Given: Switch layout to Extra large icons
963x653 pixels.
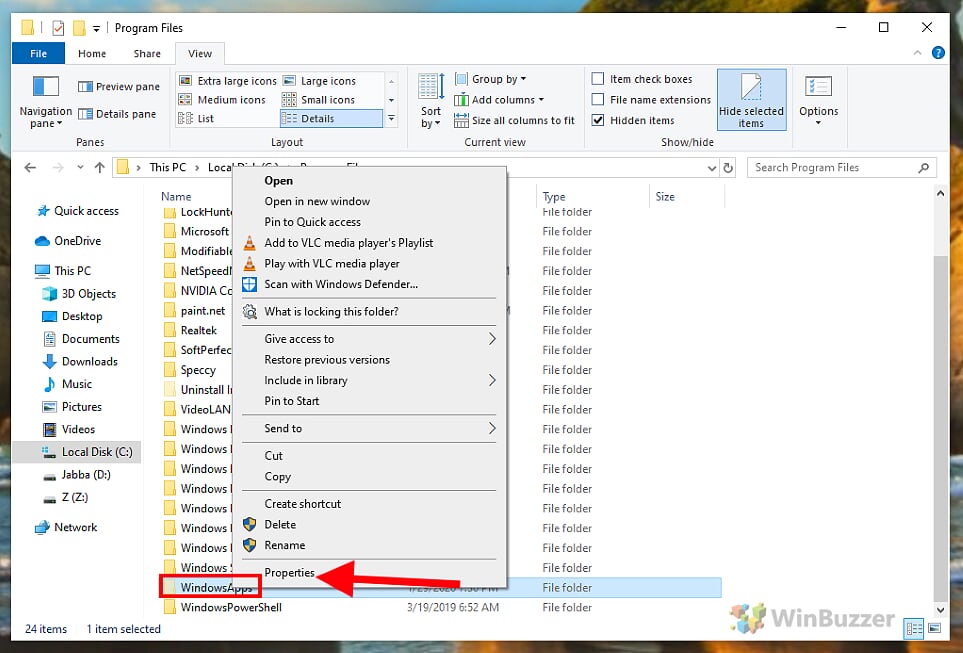Looking at the screenshot, I should click(227, 80).
